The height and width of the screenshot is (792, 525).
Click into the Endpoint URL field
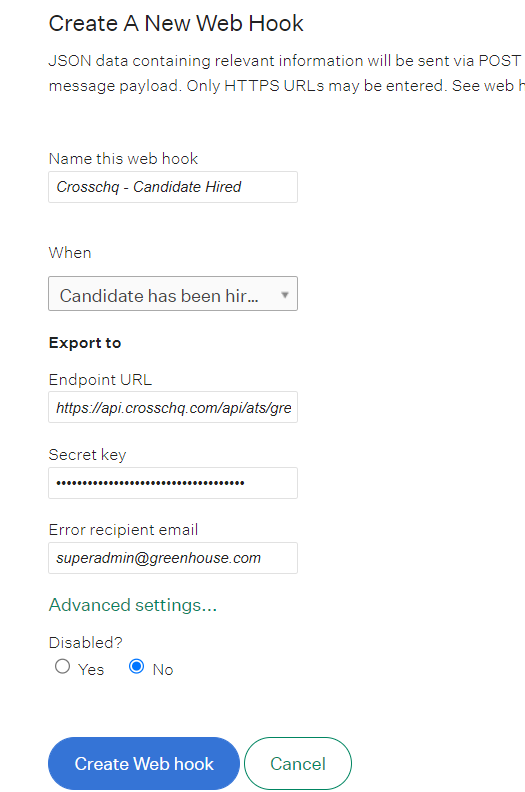pyautogui.click(x=173, y=407)
